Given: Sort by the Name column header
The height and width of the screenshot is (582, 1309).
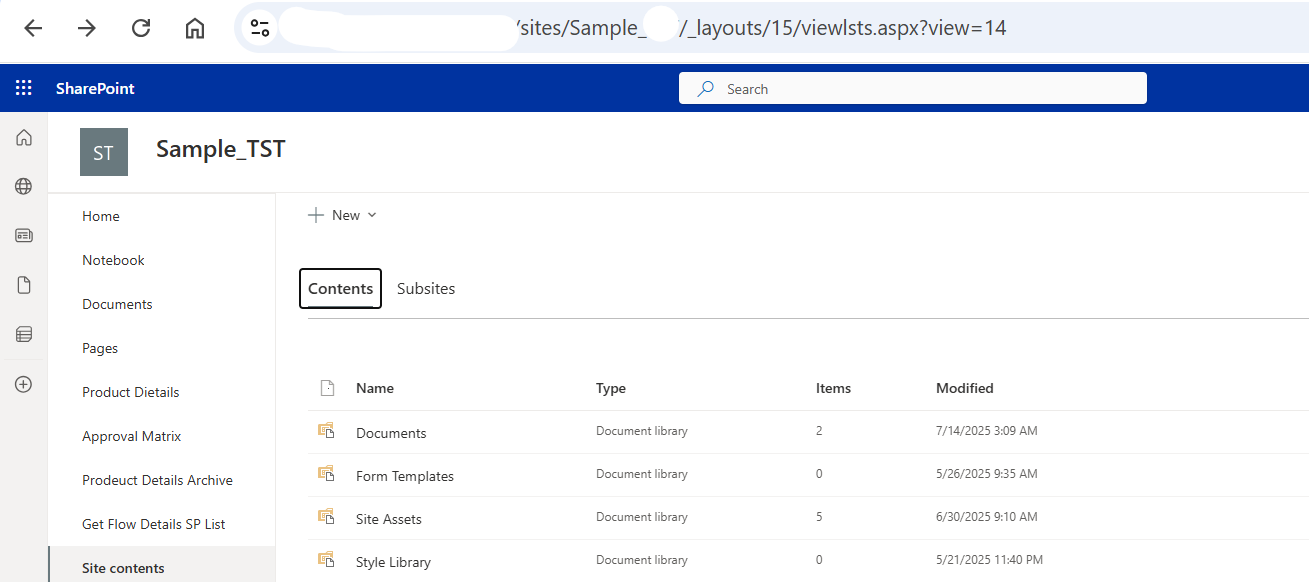Looking at the screenshot, I should point(375,388).
